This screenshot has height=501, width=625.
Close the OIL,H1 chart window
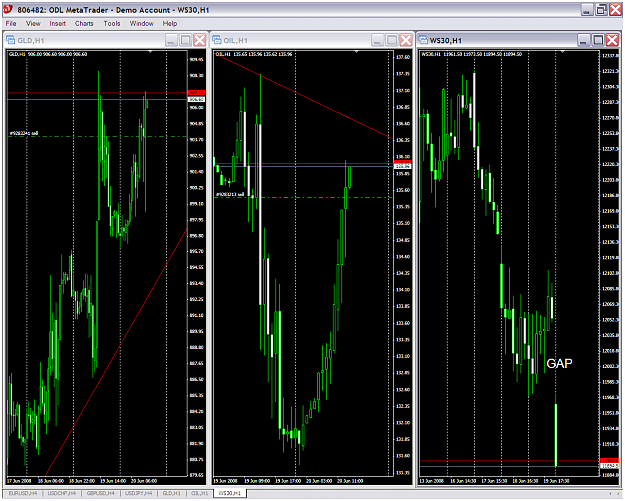(x=405, y=40)
